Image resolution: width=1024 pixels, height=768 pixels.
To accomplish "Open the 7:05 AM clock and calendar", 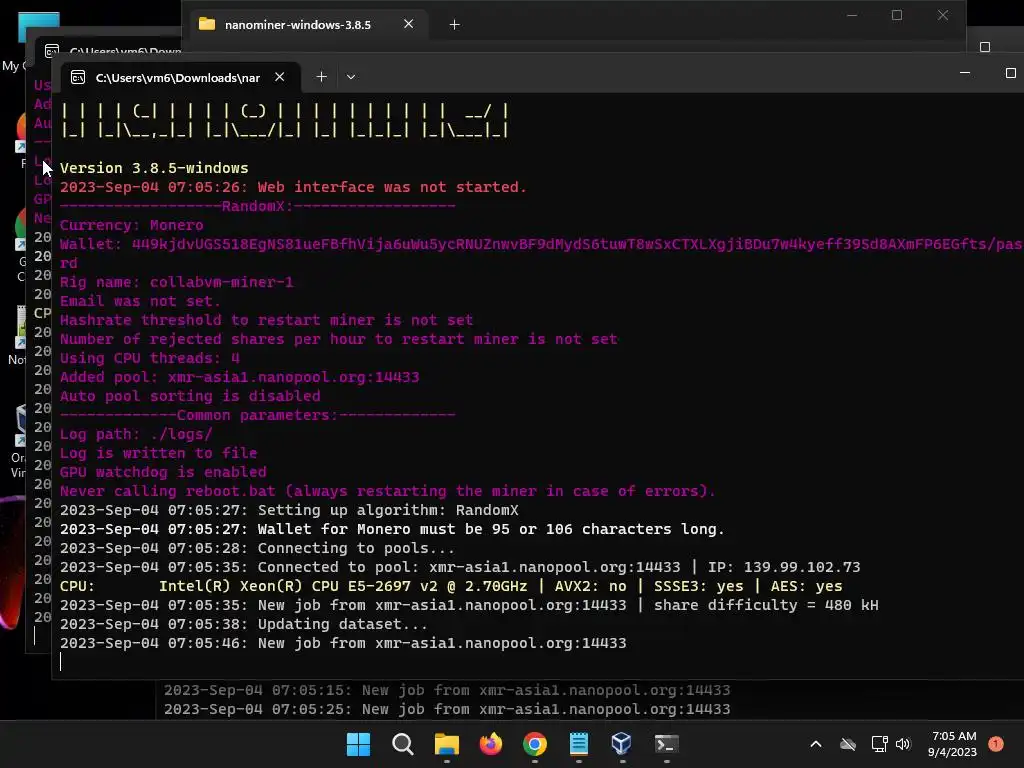I will click(952, 744).
